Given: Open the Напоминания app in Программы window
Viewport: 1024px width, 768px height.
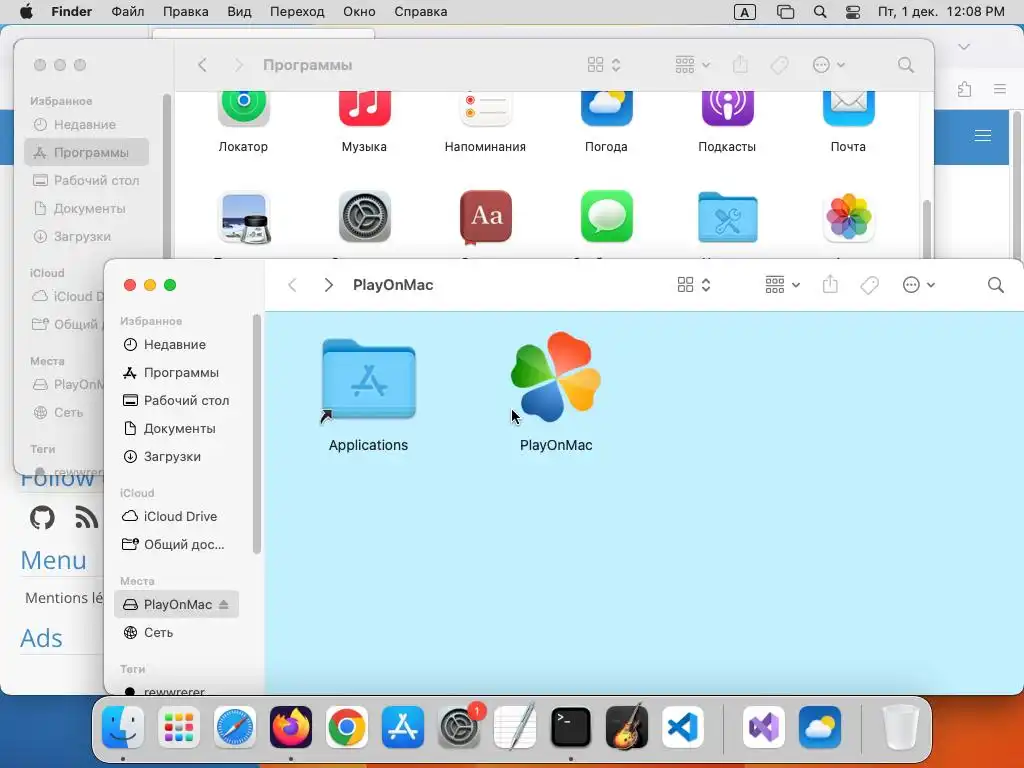Looking at the screenshot, I should pos(485,109).
